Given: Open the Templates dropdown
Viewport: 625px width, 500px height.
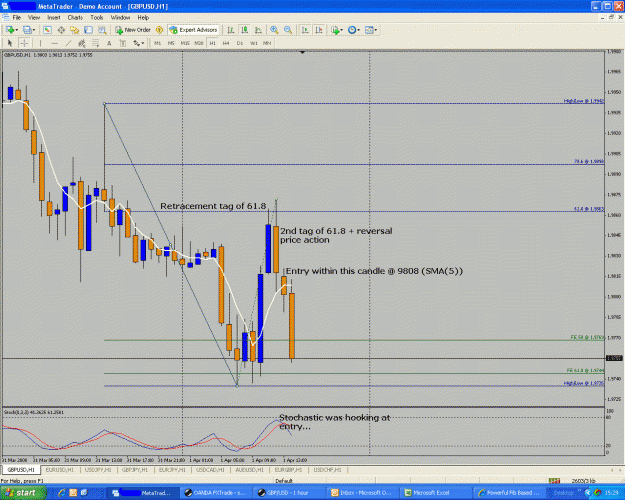Looking at the screenshot, I should pos(371,30).
